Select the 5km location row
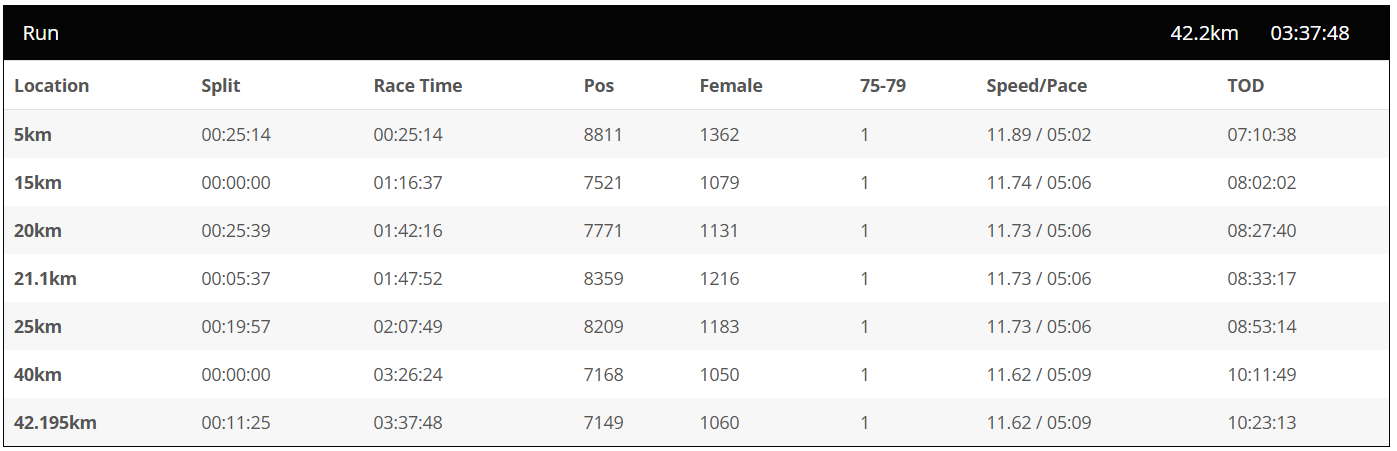Image resolution: width=1397 pixels, height=451 pixels. click(x=33, y=134)
